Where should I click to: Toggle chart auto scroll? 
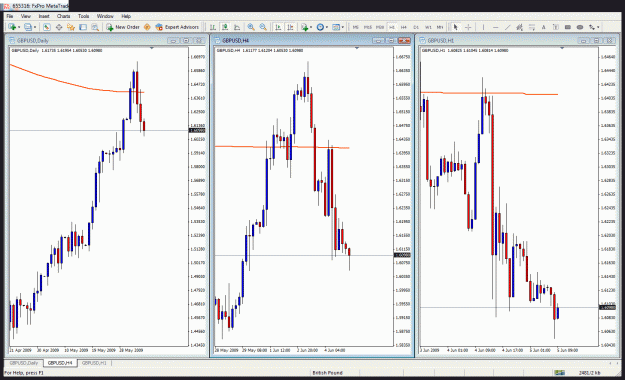(x=278, y=27)
